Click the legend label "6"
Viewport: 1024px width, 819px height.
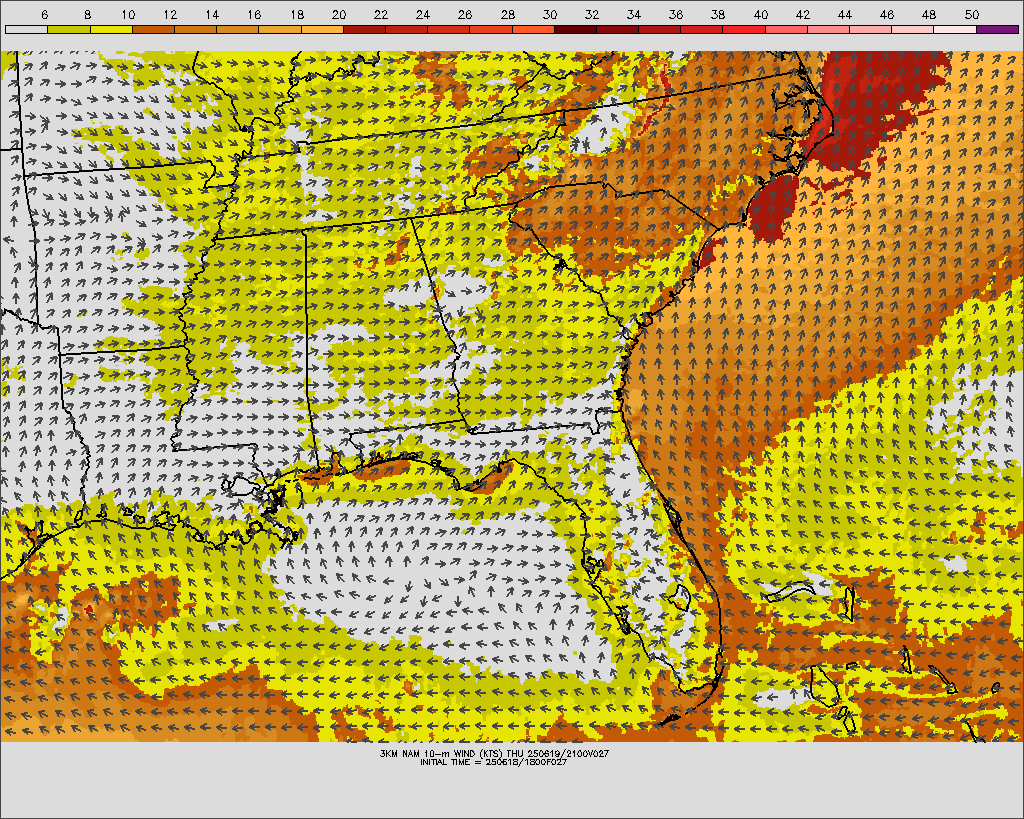[44, 14]
